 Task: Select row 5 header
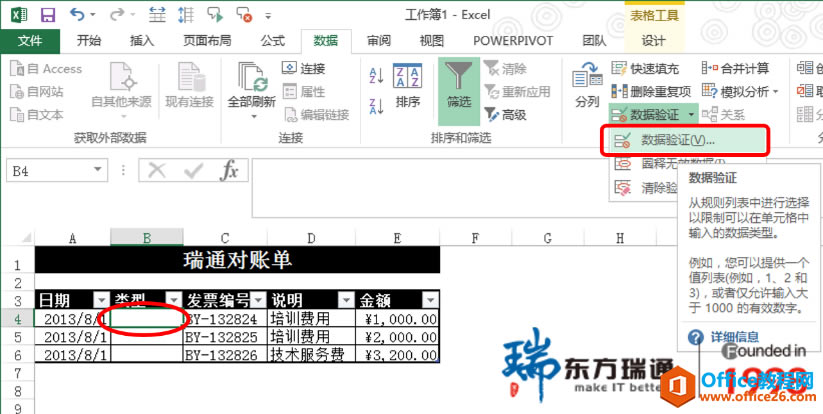pos(17,336)
